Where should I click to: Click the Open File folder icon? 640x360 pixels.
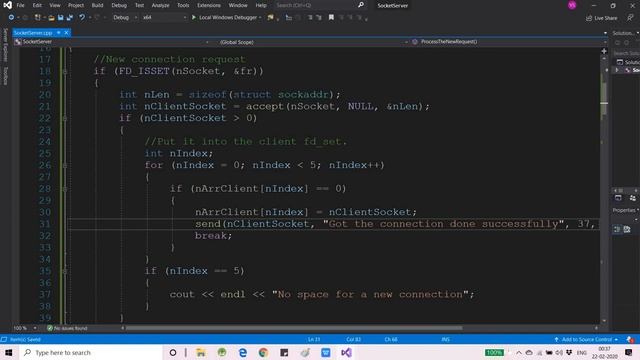tap(51, 18)
